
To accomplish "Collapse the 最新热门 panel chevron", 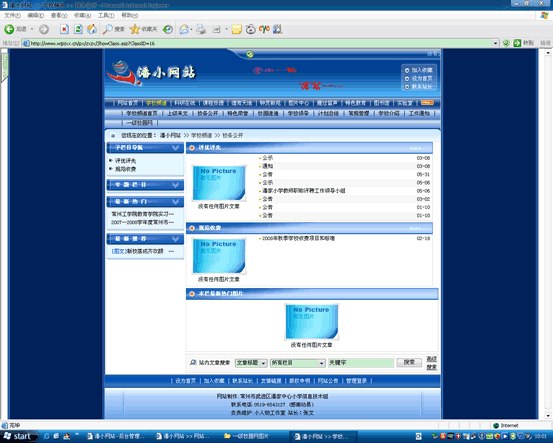I will [x=175, y=202].
